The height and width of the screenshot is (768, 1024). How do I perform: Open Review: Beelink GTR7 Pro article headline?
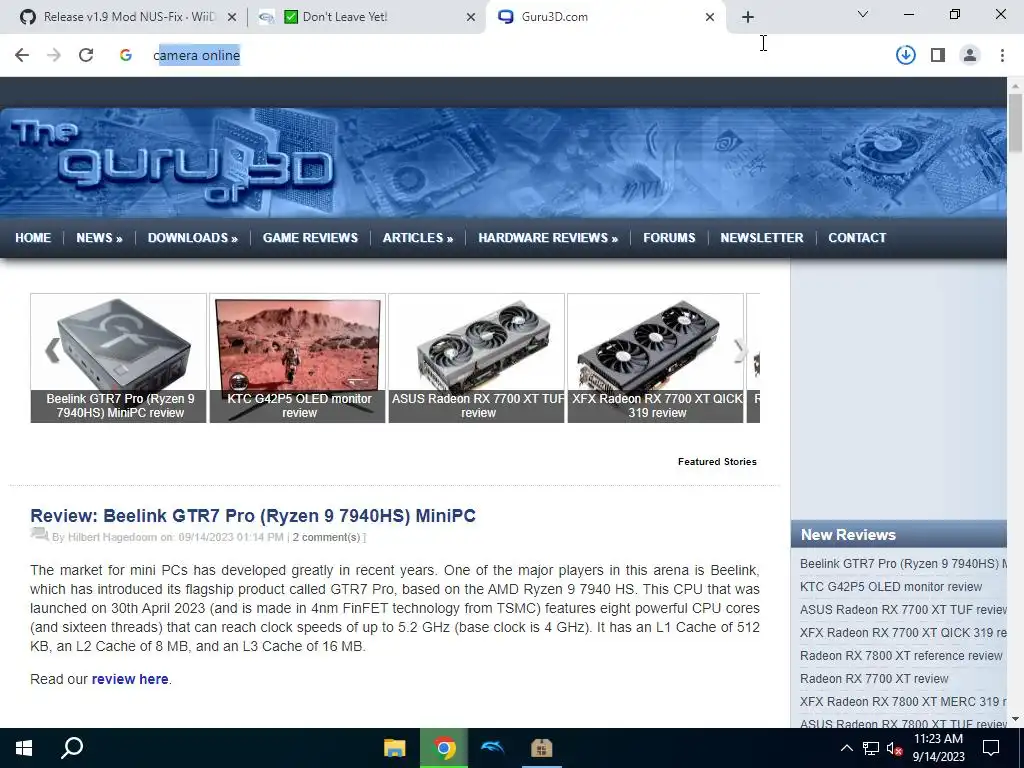coord(253,515)
